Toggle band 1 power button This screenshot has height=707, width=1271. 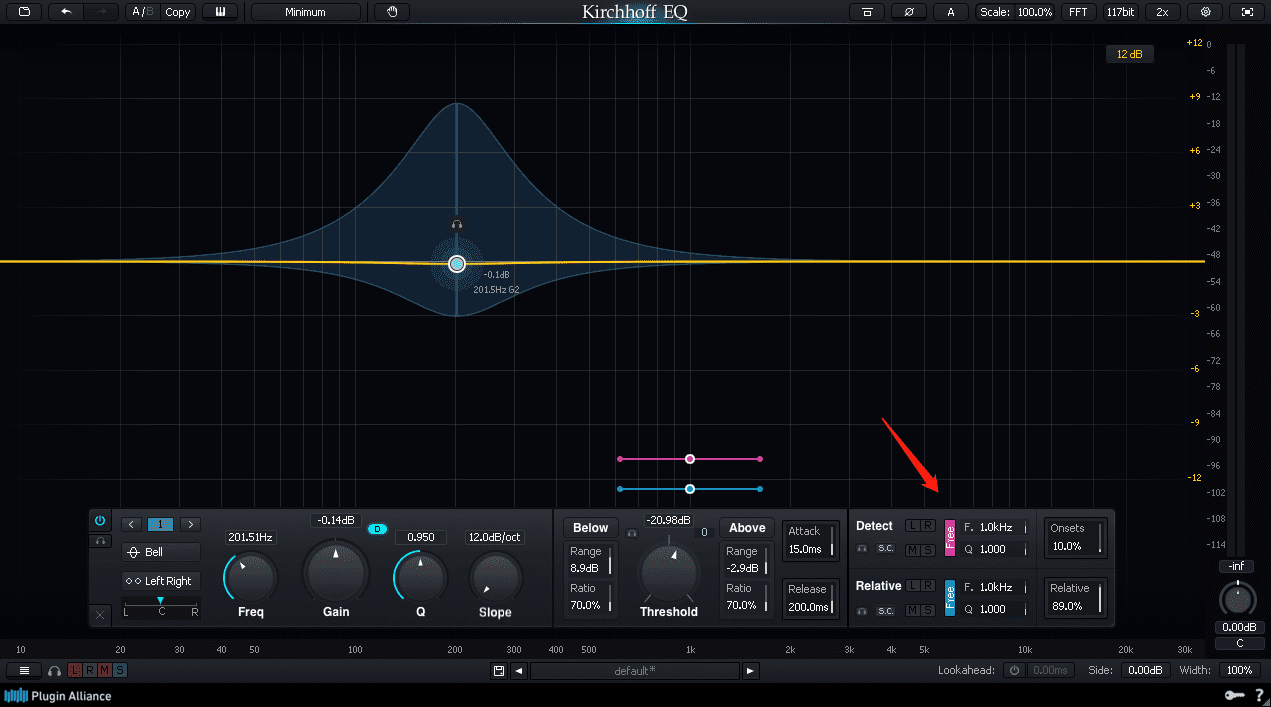(x=100, y=521)
